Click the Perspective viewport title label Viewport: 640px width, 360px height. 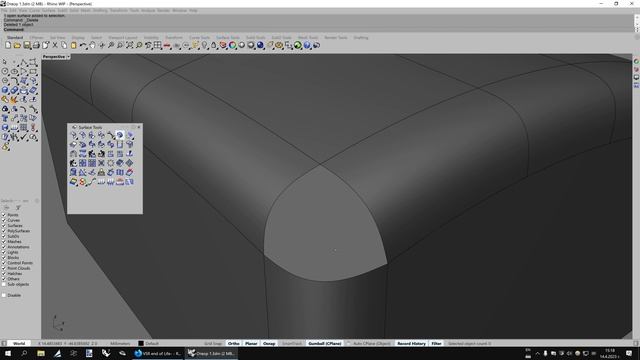53,57
